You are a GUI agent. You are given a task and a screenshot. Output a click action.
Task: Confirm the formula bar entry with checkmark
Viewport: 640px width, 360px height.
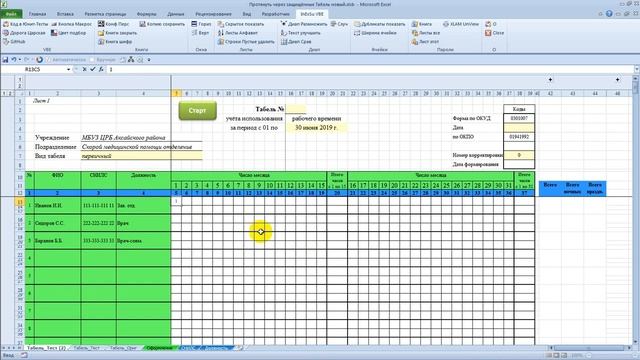(93, 69)
